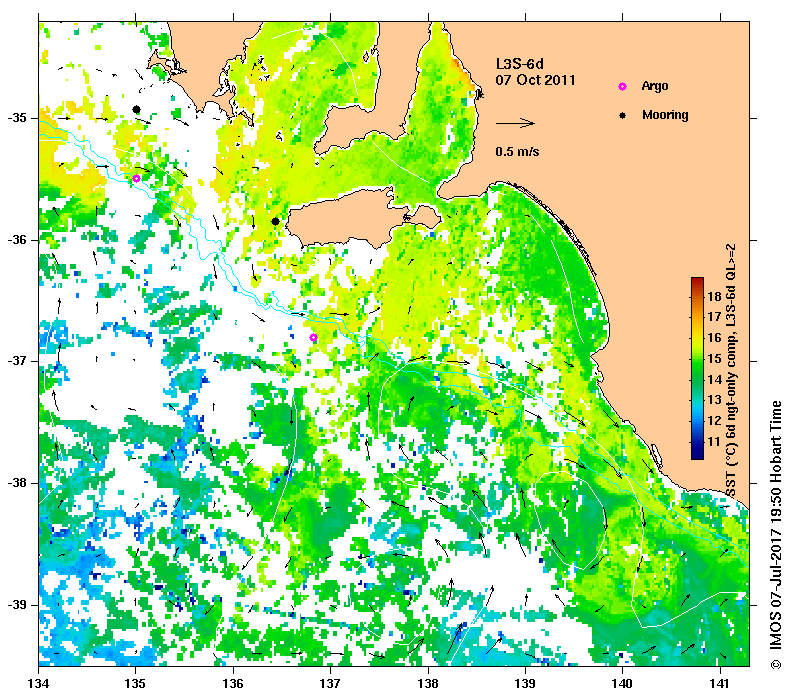
Task: Click the colorbar value '11'
Action: point(714,442)
